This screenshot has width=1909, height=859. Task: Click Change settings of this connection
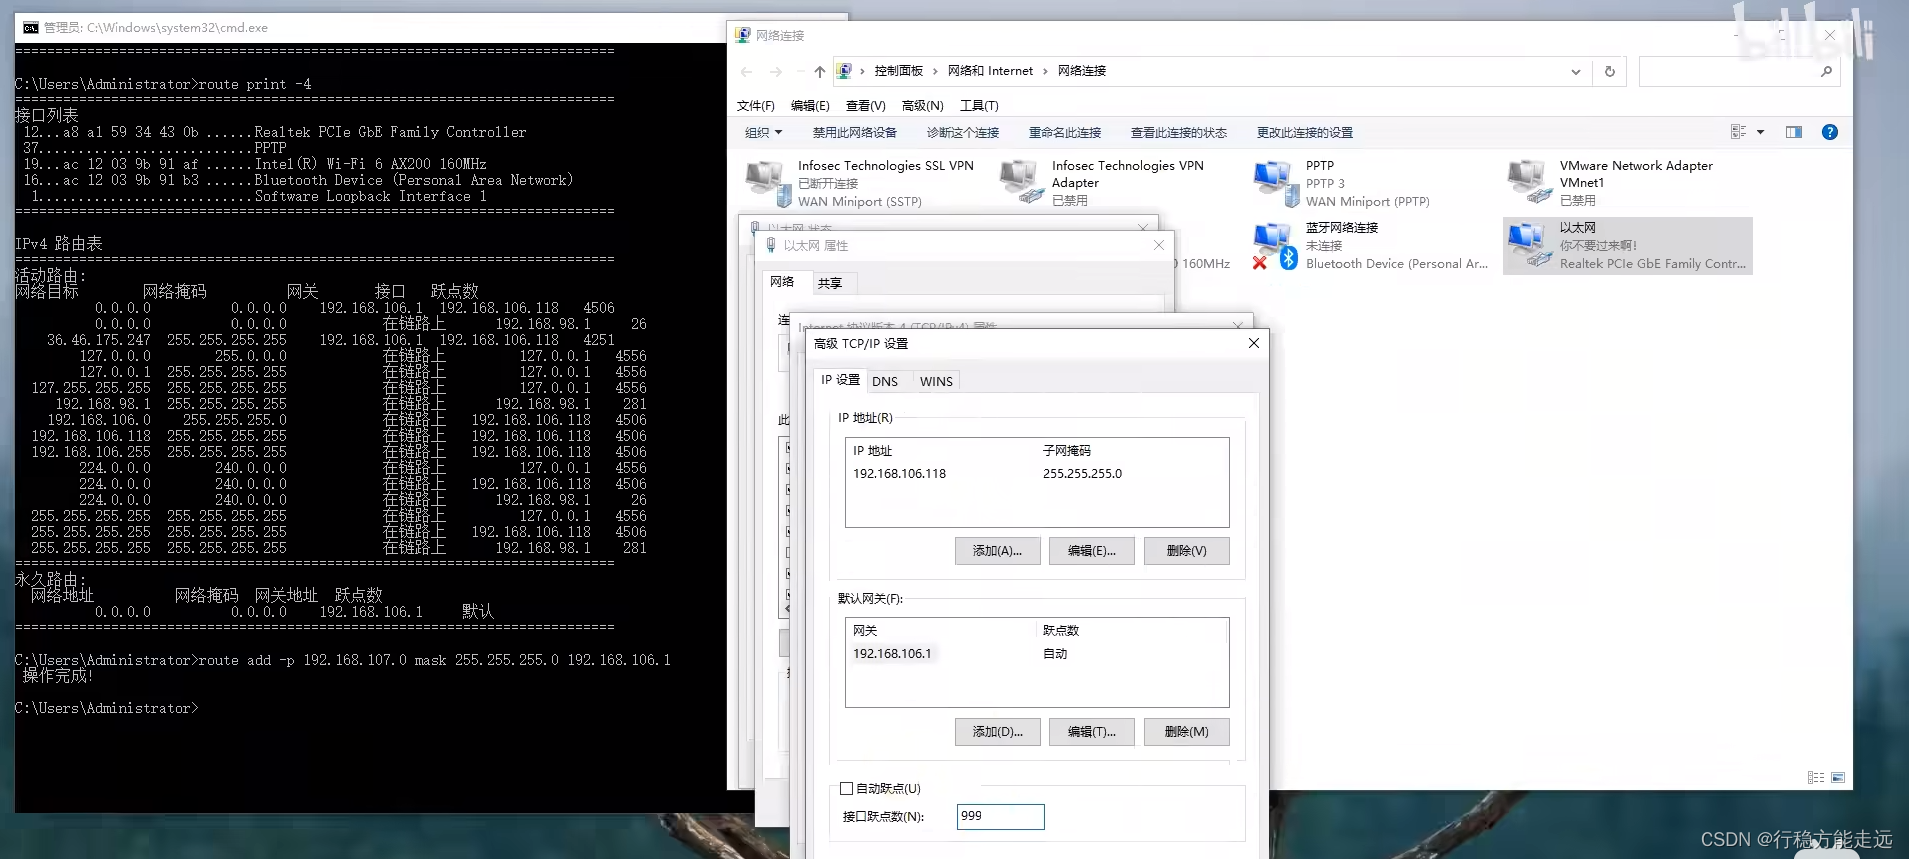coord(1304,132)
